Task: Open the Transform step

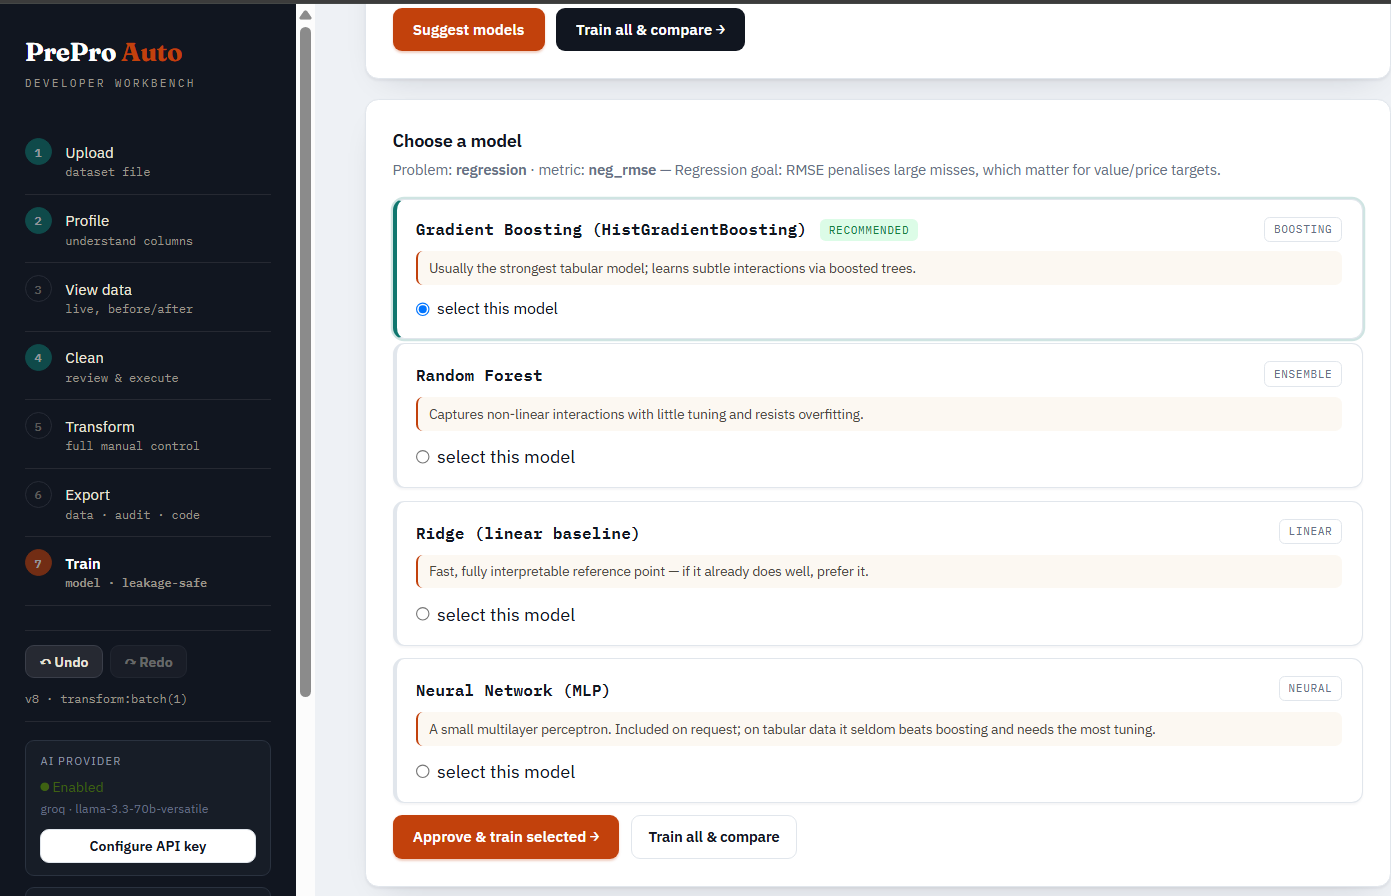Action: (148, 435)
